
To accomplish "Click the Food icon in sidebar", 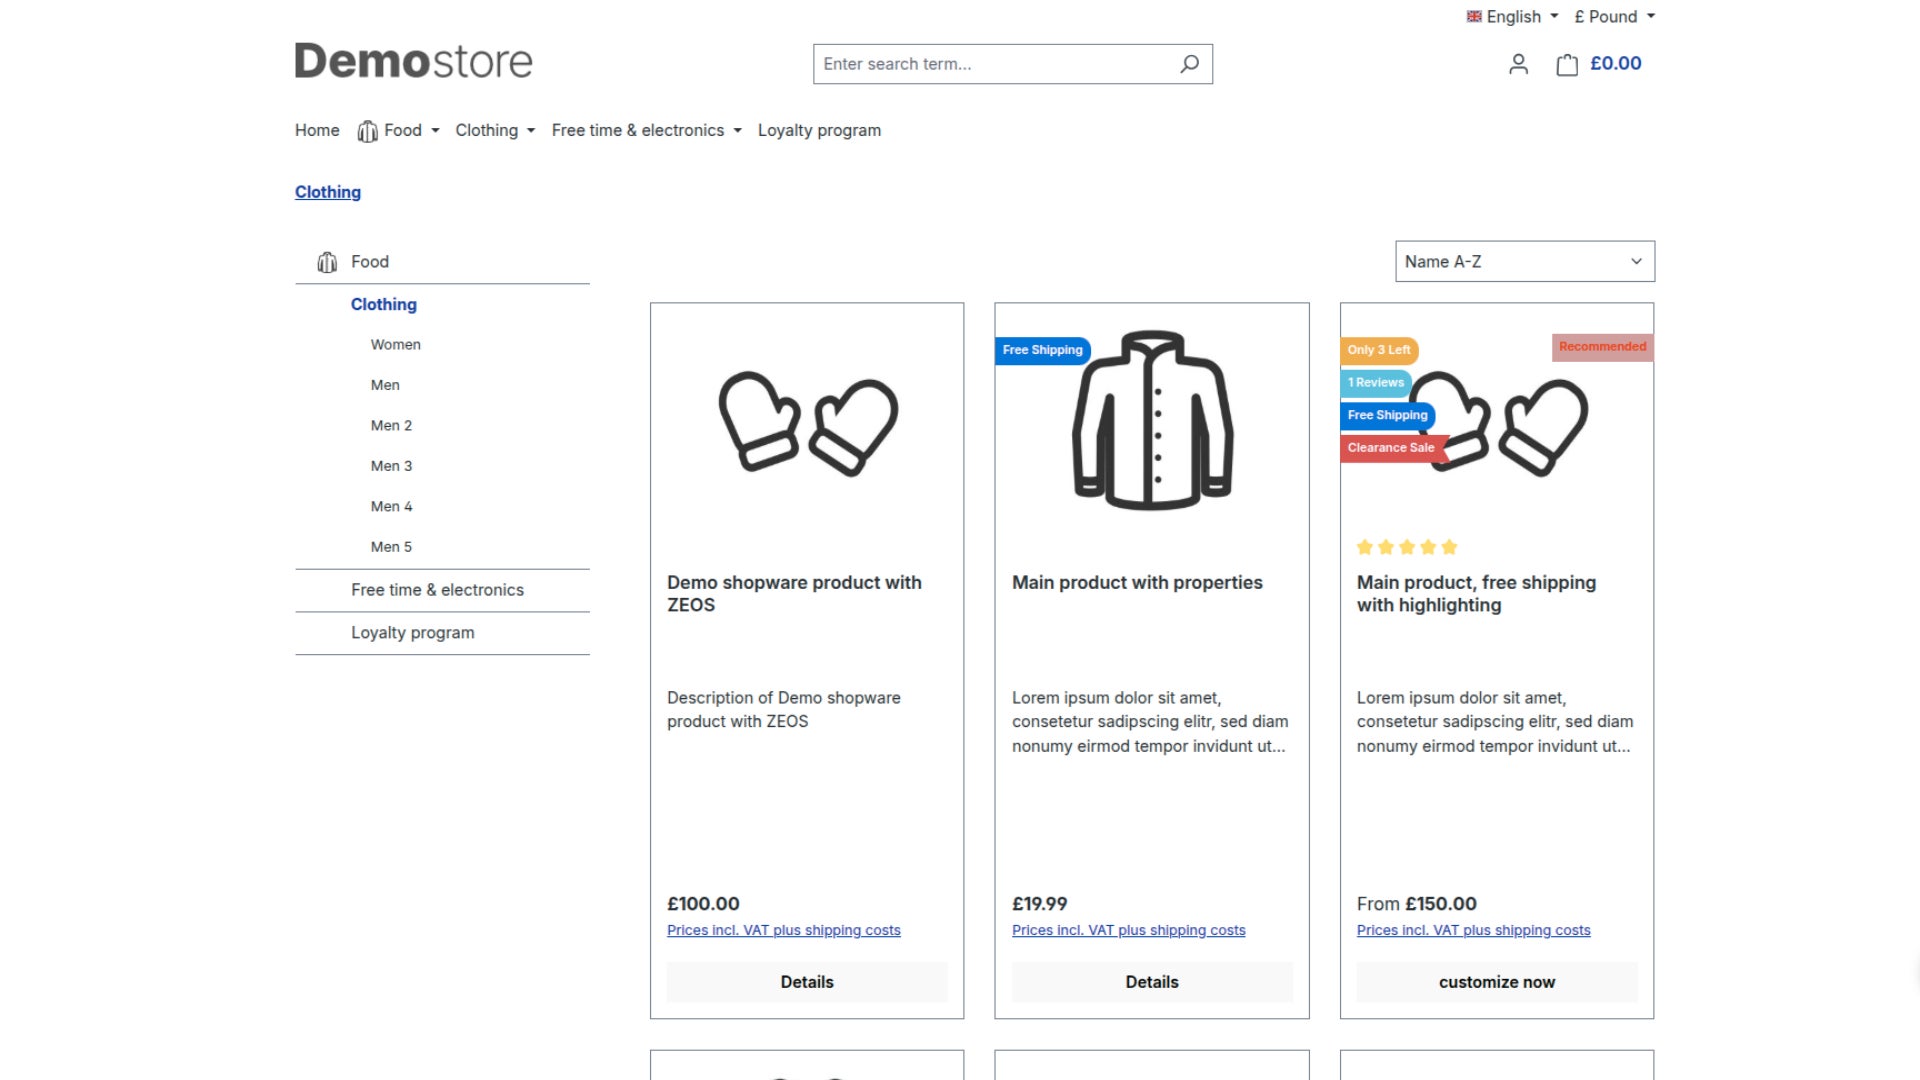I will [327, 262].
